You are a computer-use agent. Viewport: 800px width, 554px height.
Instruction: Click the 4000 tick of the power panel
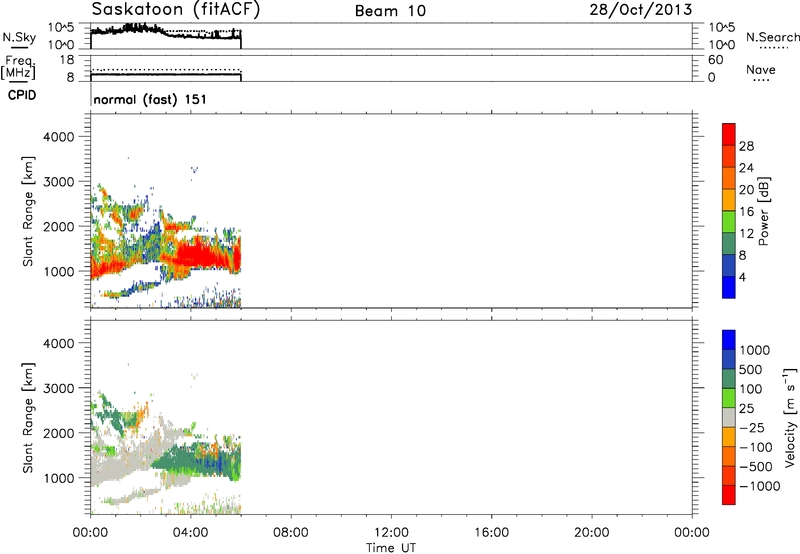58,137
